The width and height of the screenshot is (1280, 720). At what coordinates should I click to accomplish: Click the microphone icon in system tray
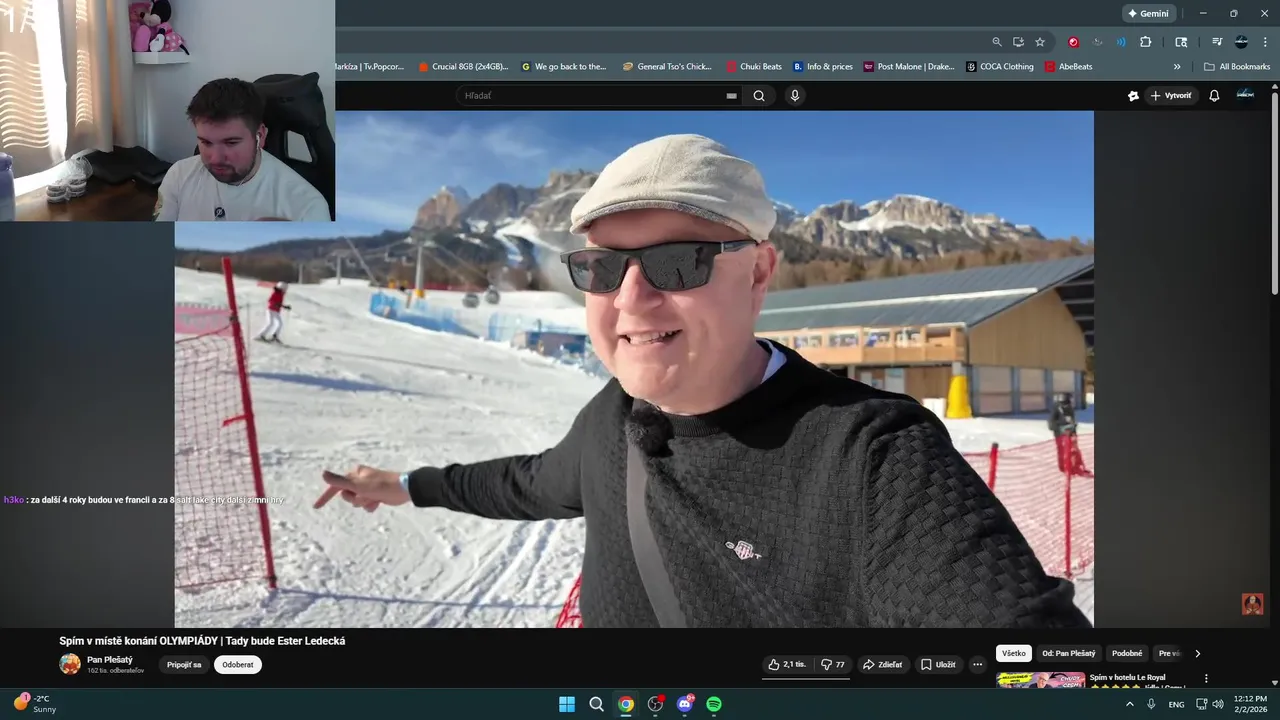(1152, 704)
